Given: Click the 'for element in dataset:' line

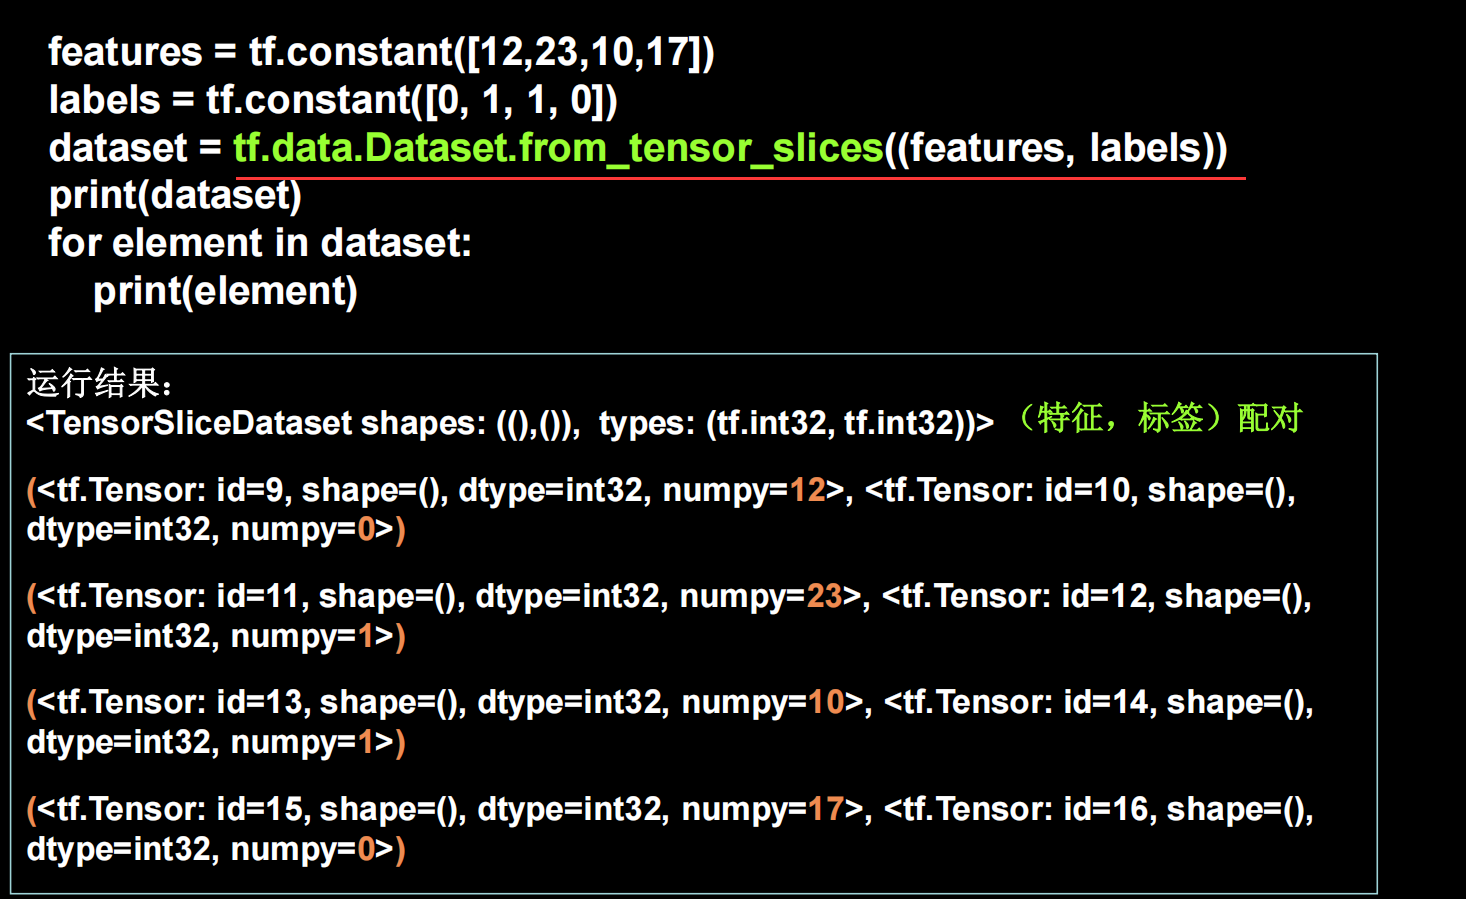Looking at the screenshot, I should pyautogui.click(x=260, y=243).
